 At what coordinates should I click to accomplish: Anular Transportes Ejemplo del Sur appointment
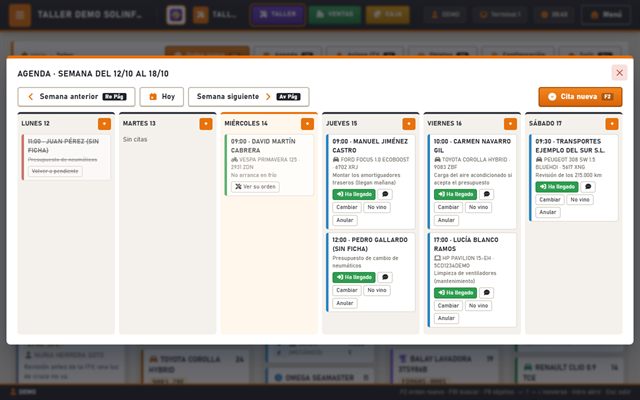tap(548, 212)
